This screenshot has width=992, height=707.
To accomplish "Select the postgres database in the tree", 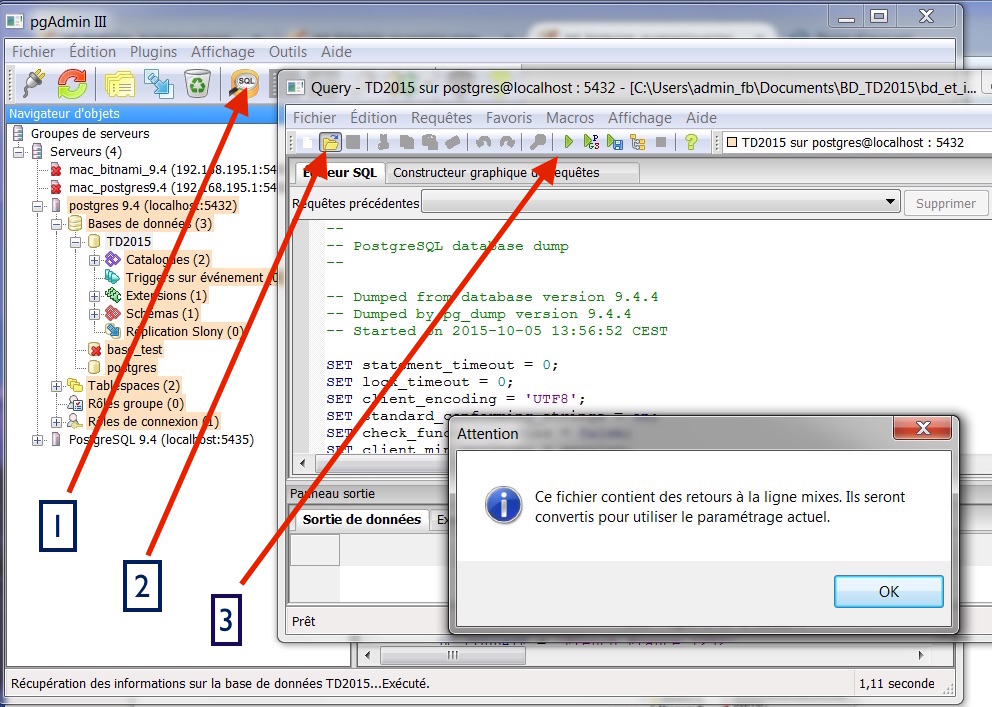I will point(132,367).
